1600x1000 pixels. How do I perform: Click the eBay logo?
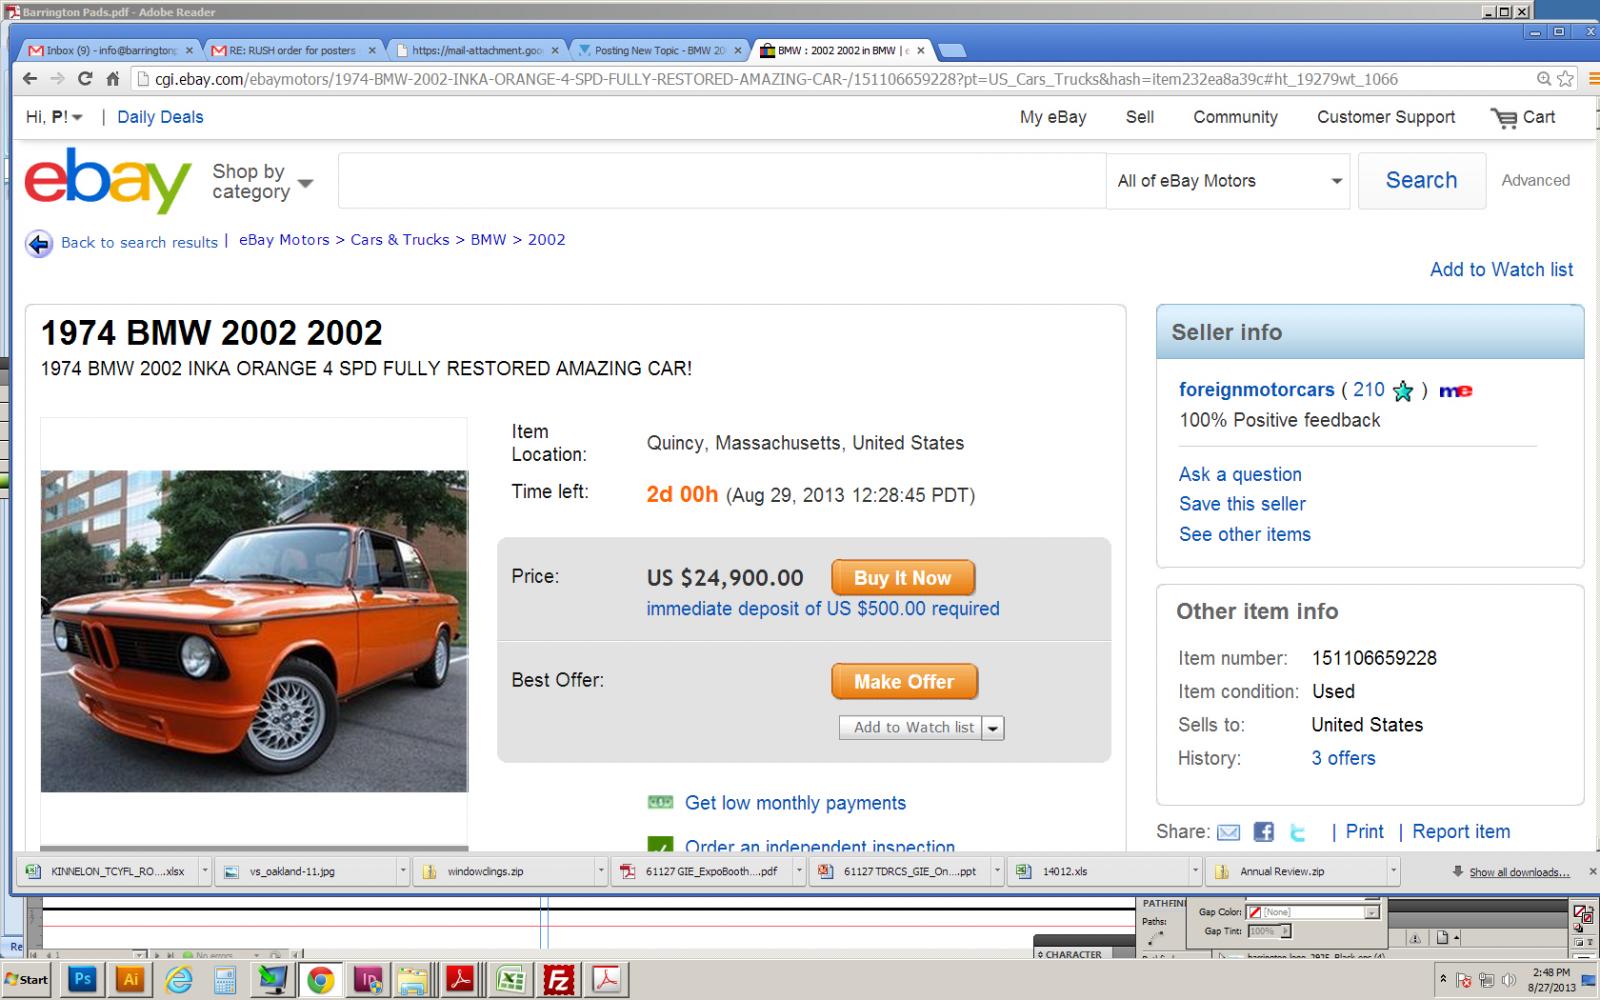click(x=107, y=181)
